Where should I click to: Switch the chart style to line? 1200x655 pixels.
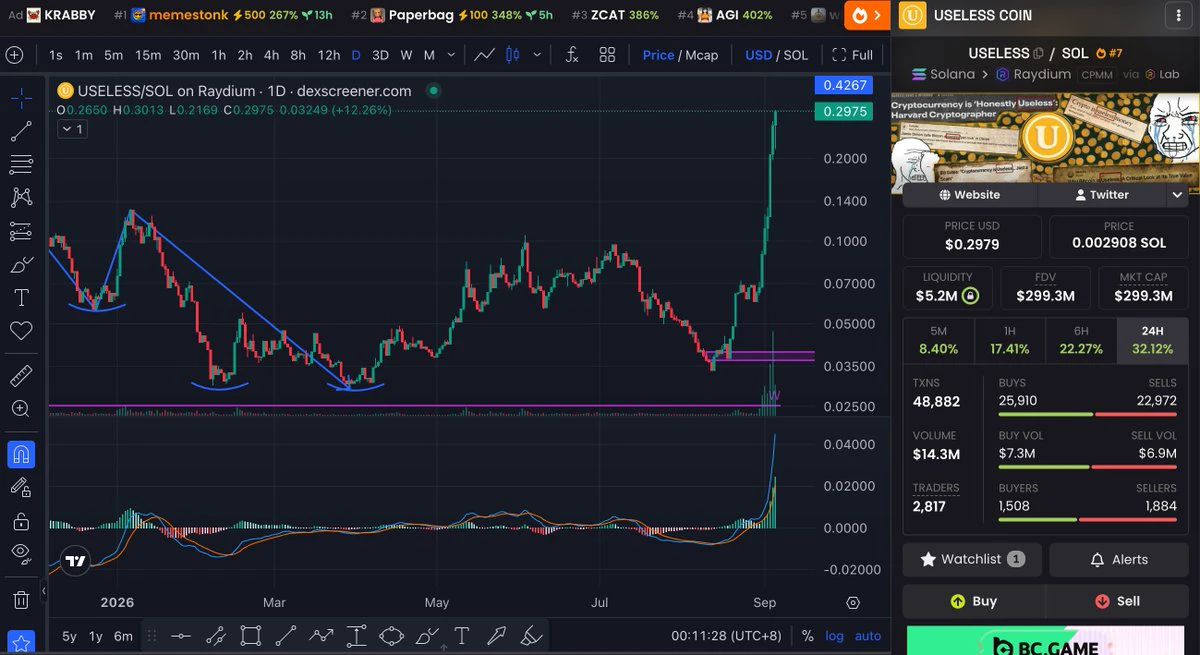[x=485, y=55]
